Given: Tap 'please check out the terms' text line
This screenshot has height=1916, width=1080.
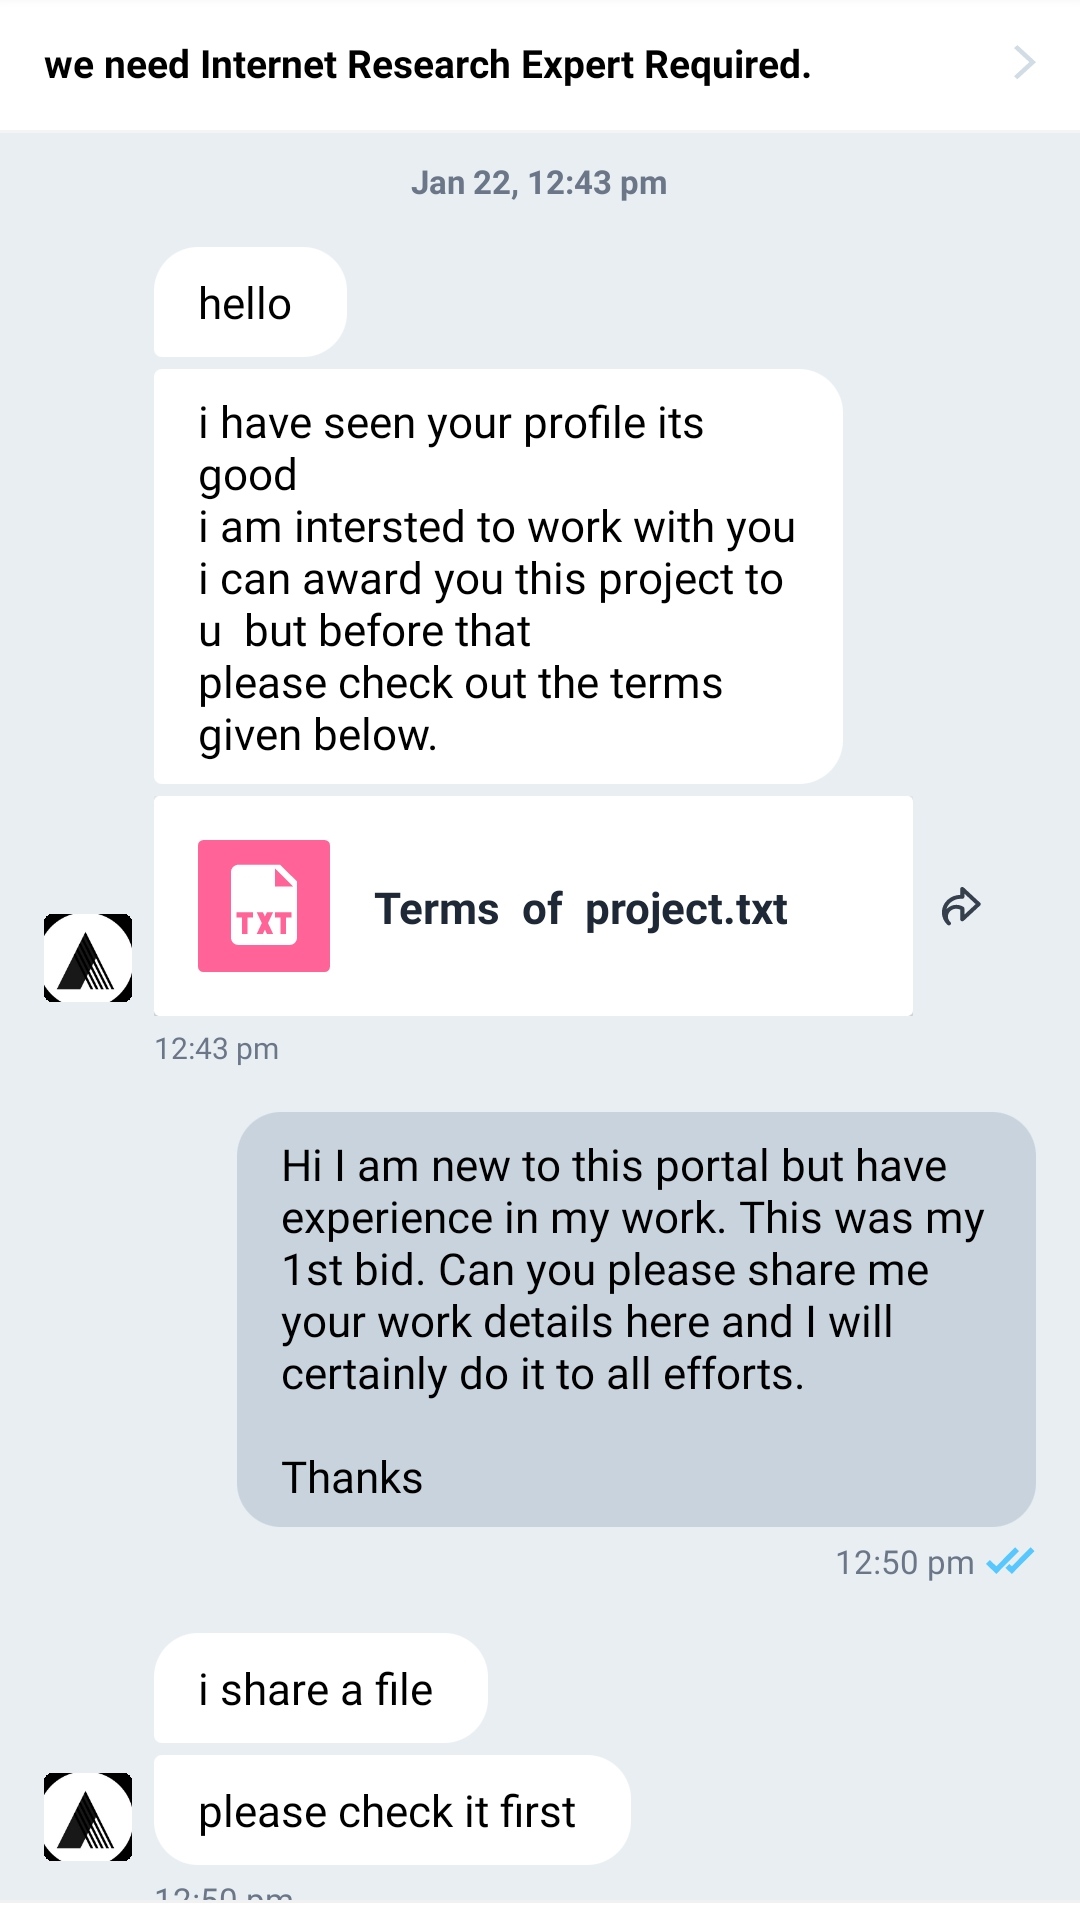Looking at the screenshot, I should tap(460, 684).
